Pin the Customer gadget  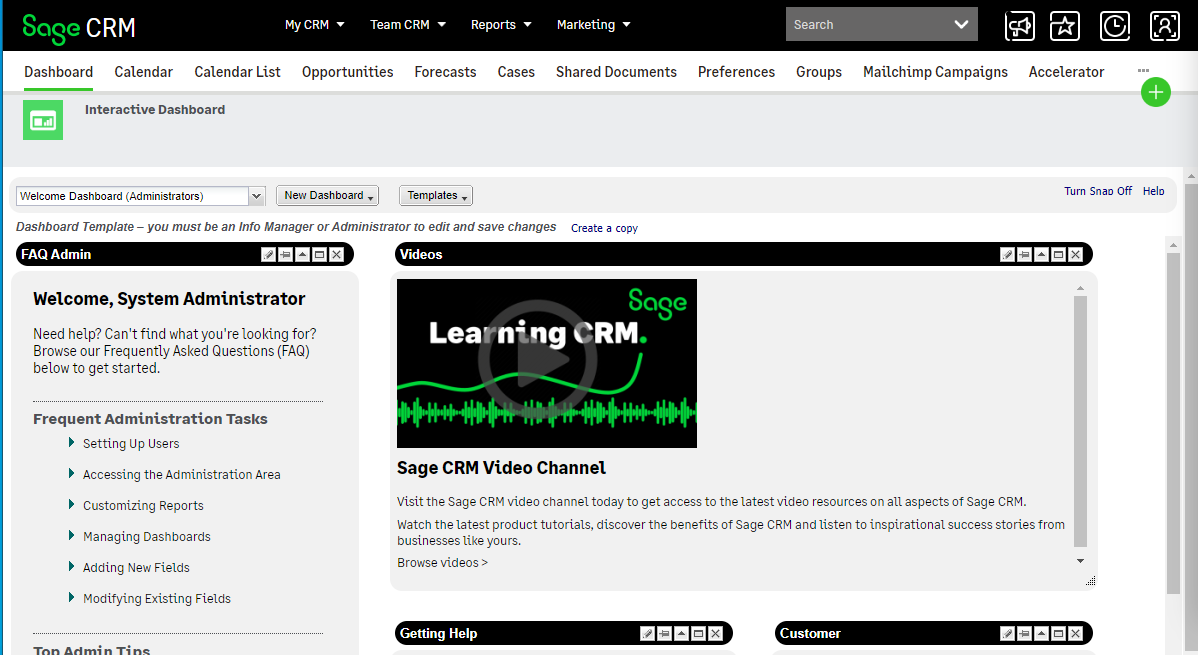click(x=1024, y=634)
